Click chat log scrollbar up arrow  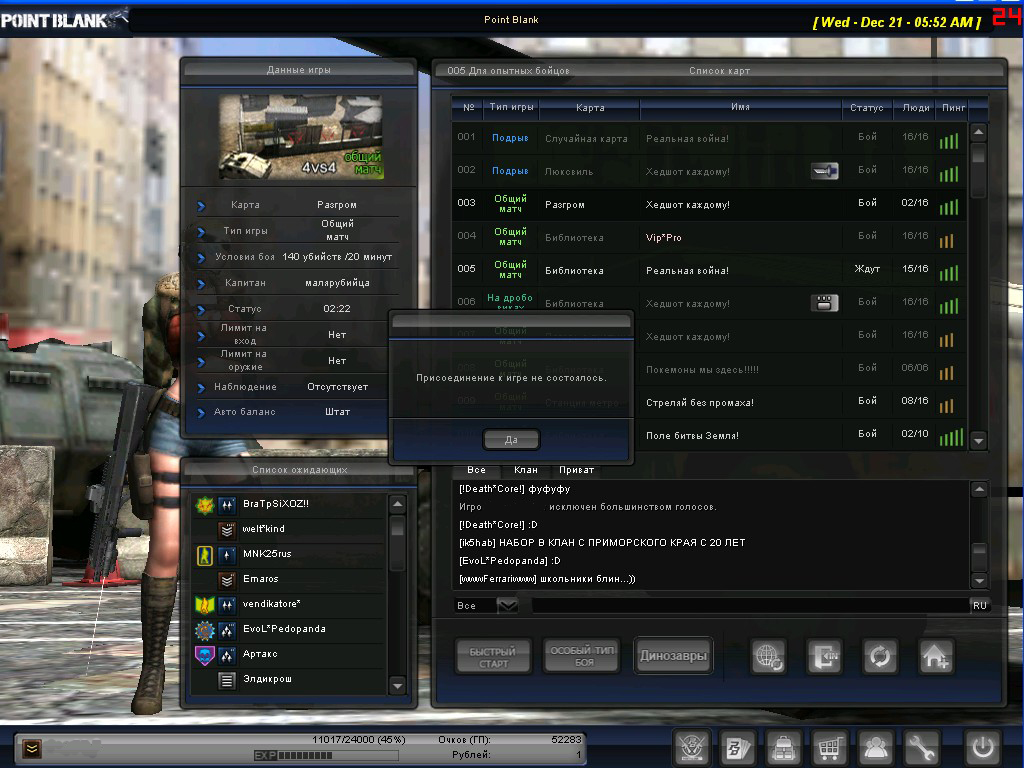tap(979, 490)
